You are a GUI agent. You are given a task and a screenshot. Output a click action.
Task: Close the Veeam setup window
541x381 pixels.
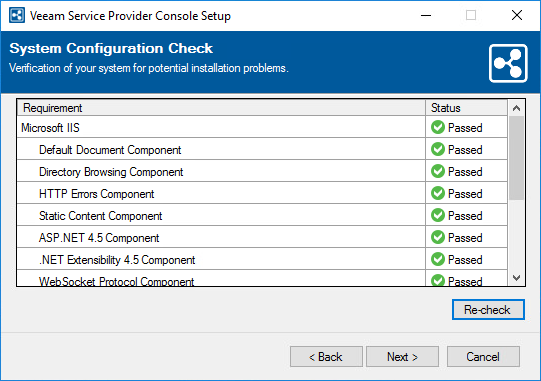click(x=517, y=15)
